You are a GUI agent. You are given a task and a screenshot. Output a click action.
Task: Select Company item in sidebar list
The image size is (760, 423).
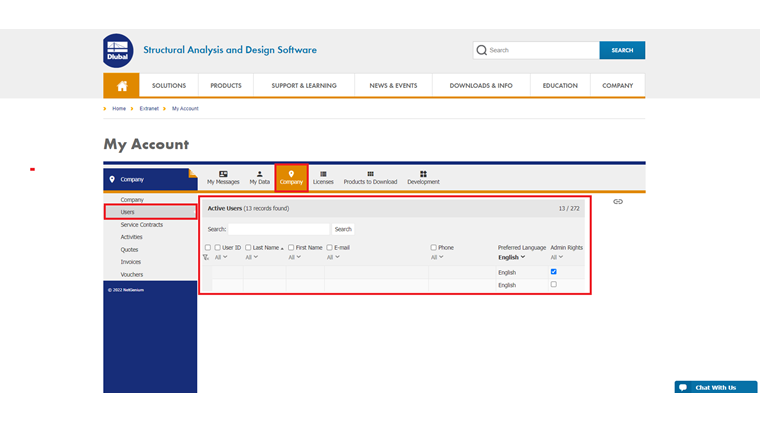tap(132, 200)
